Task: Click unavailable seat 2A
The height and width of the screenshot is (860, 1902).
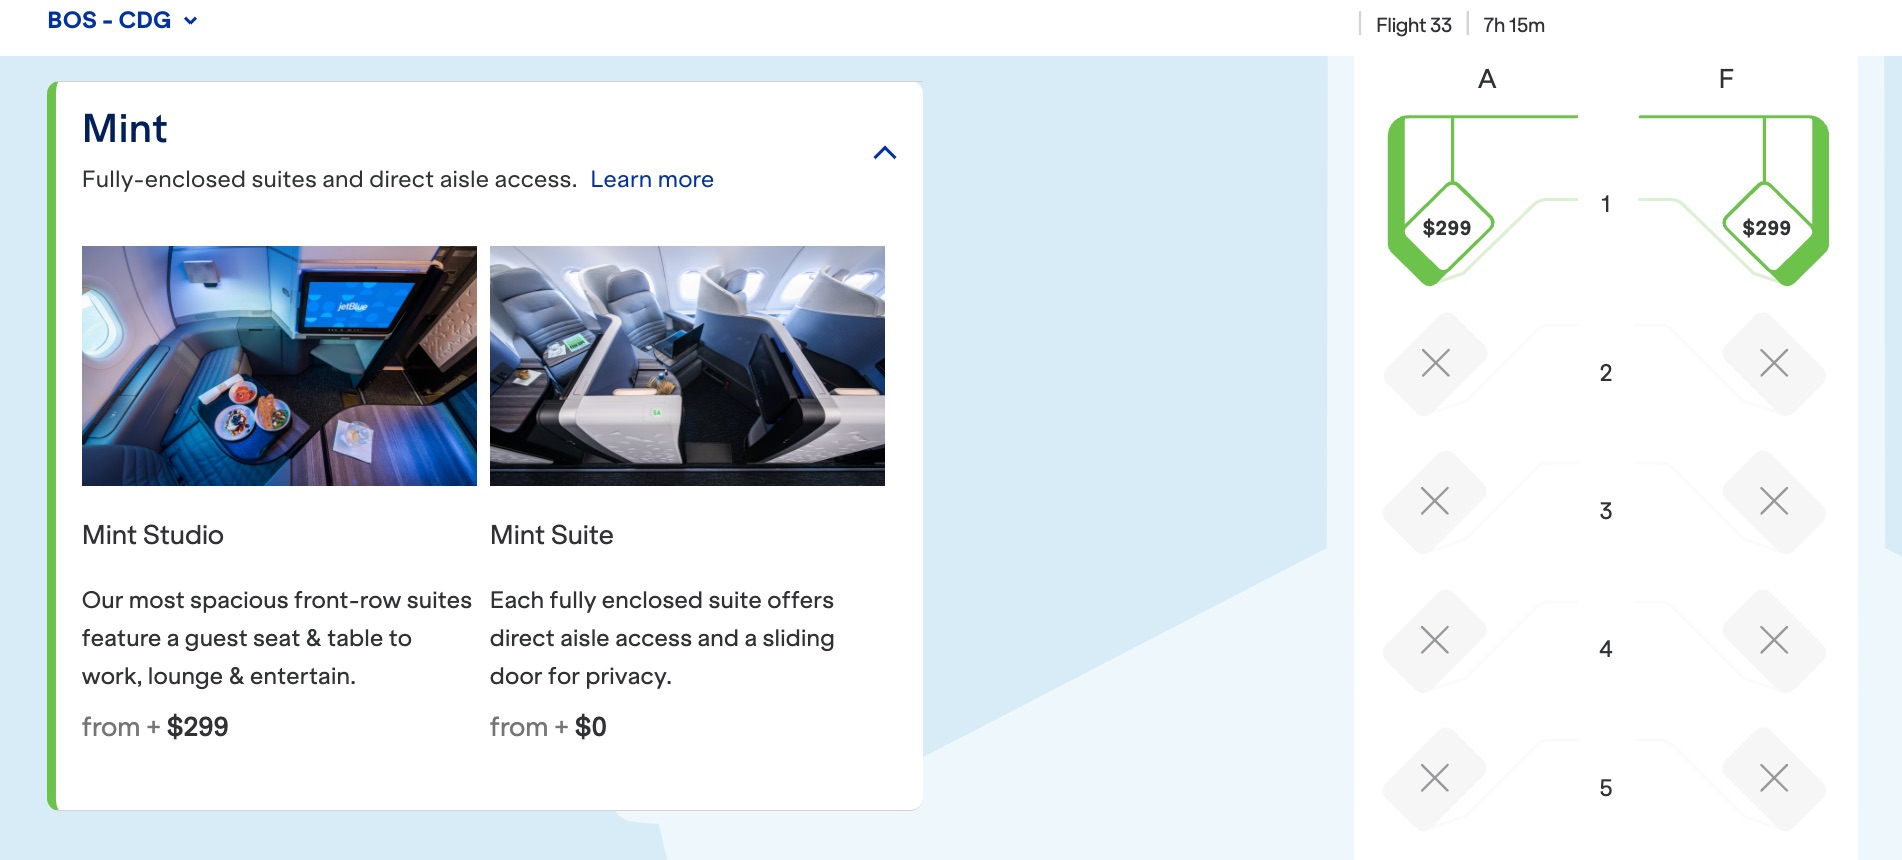Action: click(x=1435, y=363)
